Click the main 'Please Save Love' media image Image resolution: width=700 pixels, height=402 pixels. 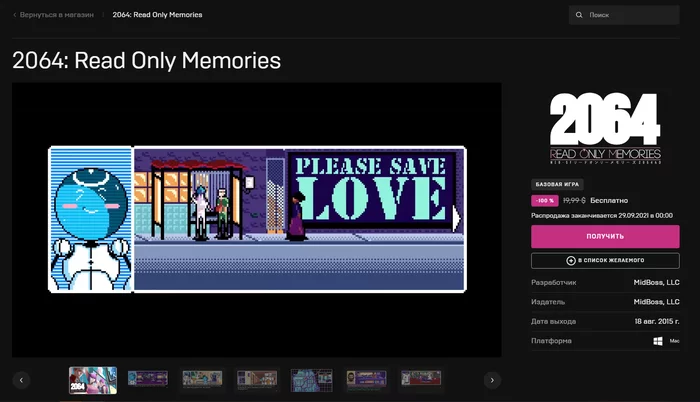[x=257, y=219]
